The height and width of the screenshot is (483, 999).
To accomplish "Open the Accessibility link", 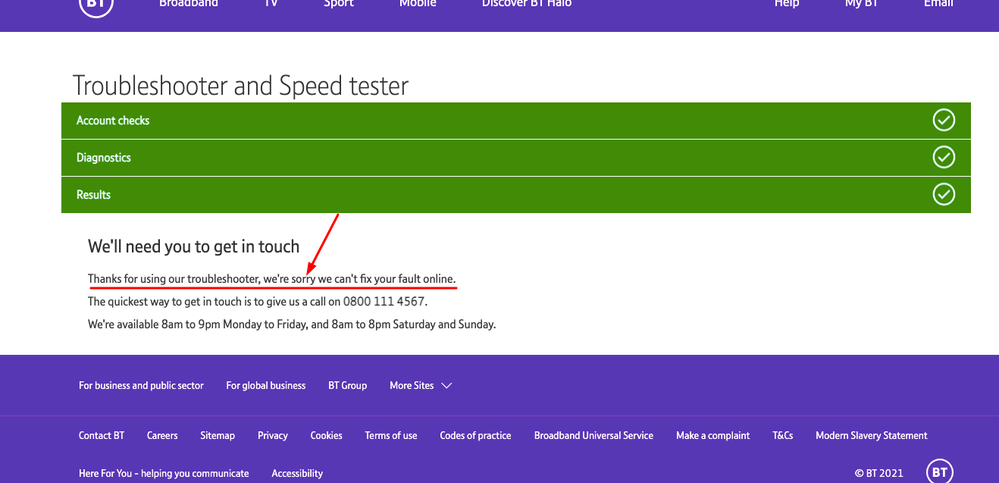I will [x=297, y=473].
